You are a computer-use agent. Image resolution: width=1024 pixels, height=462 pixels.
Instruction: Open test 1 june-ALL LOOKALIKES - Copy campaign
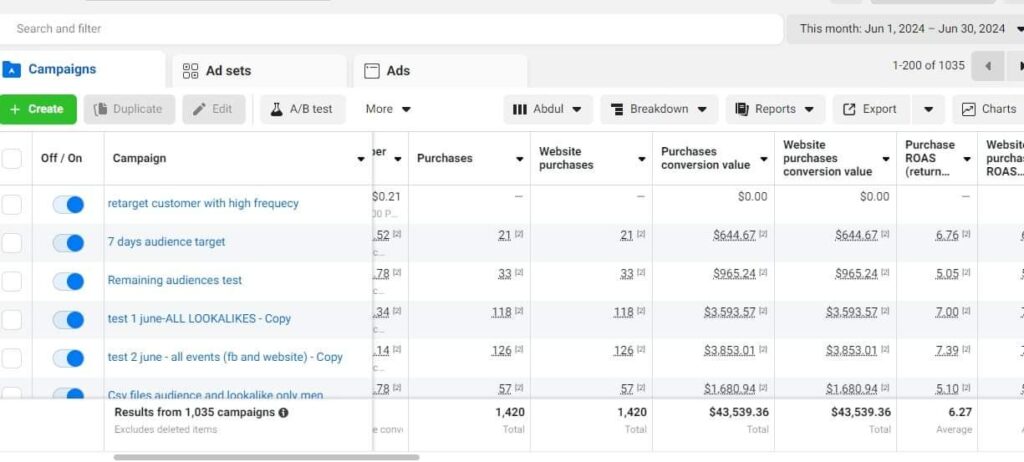tap(199, 319)
